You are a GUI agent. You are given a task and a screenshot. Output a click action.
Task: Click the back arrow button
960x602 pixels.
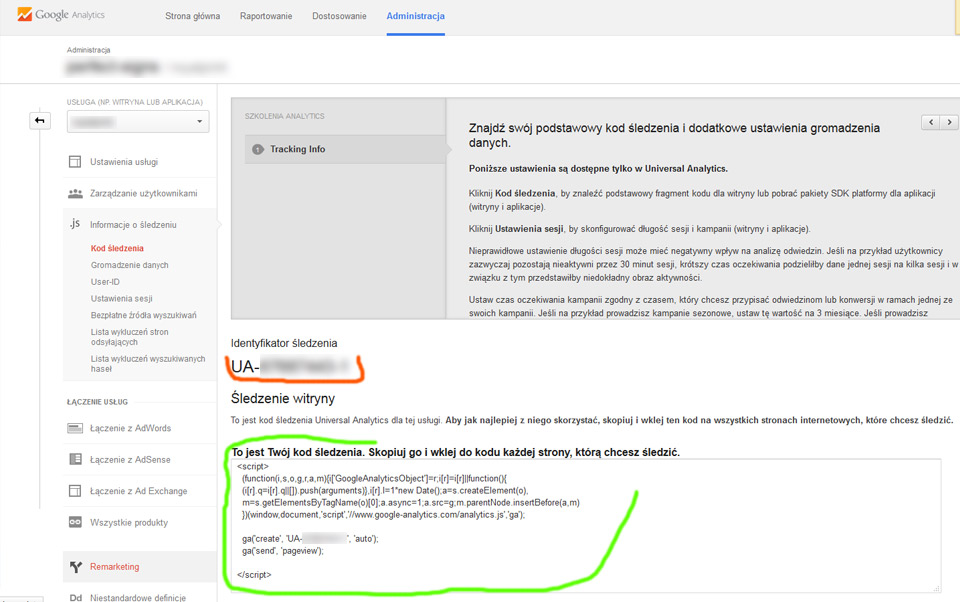click(40, 121)
